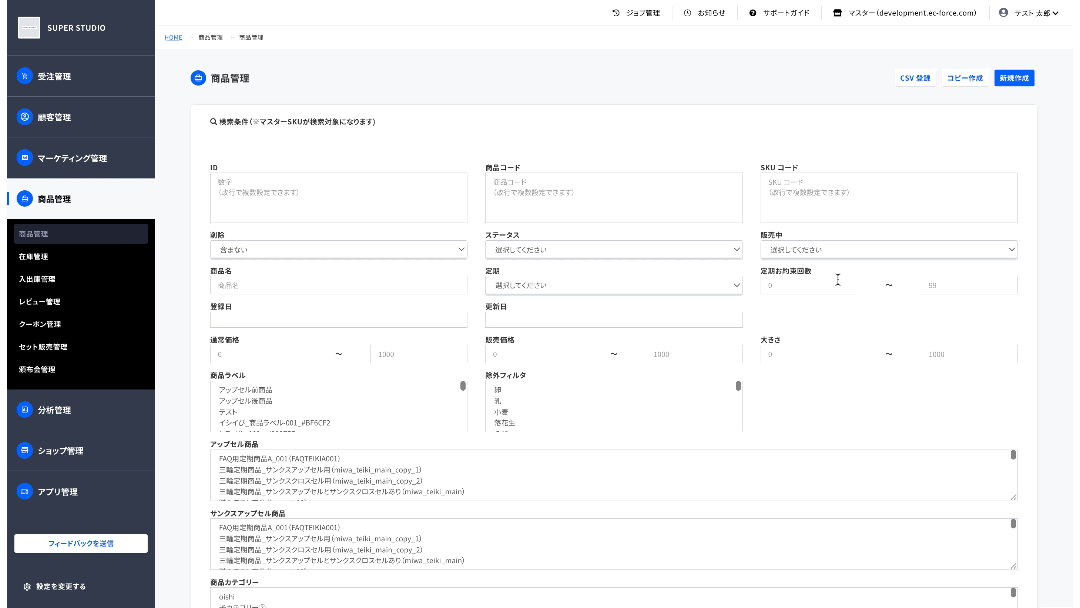
Task: Click the 登録日 date field
Action: coord(339,319)
